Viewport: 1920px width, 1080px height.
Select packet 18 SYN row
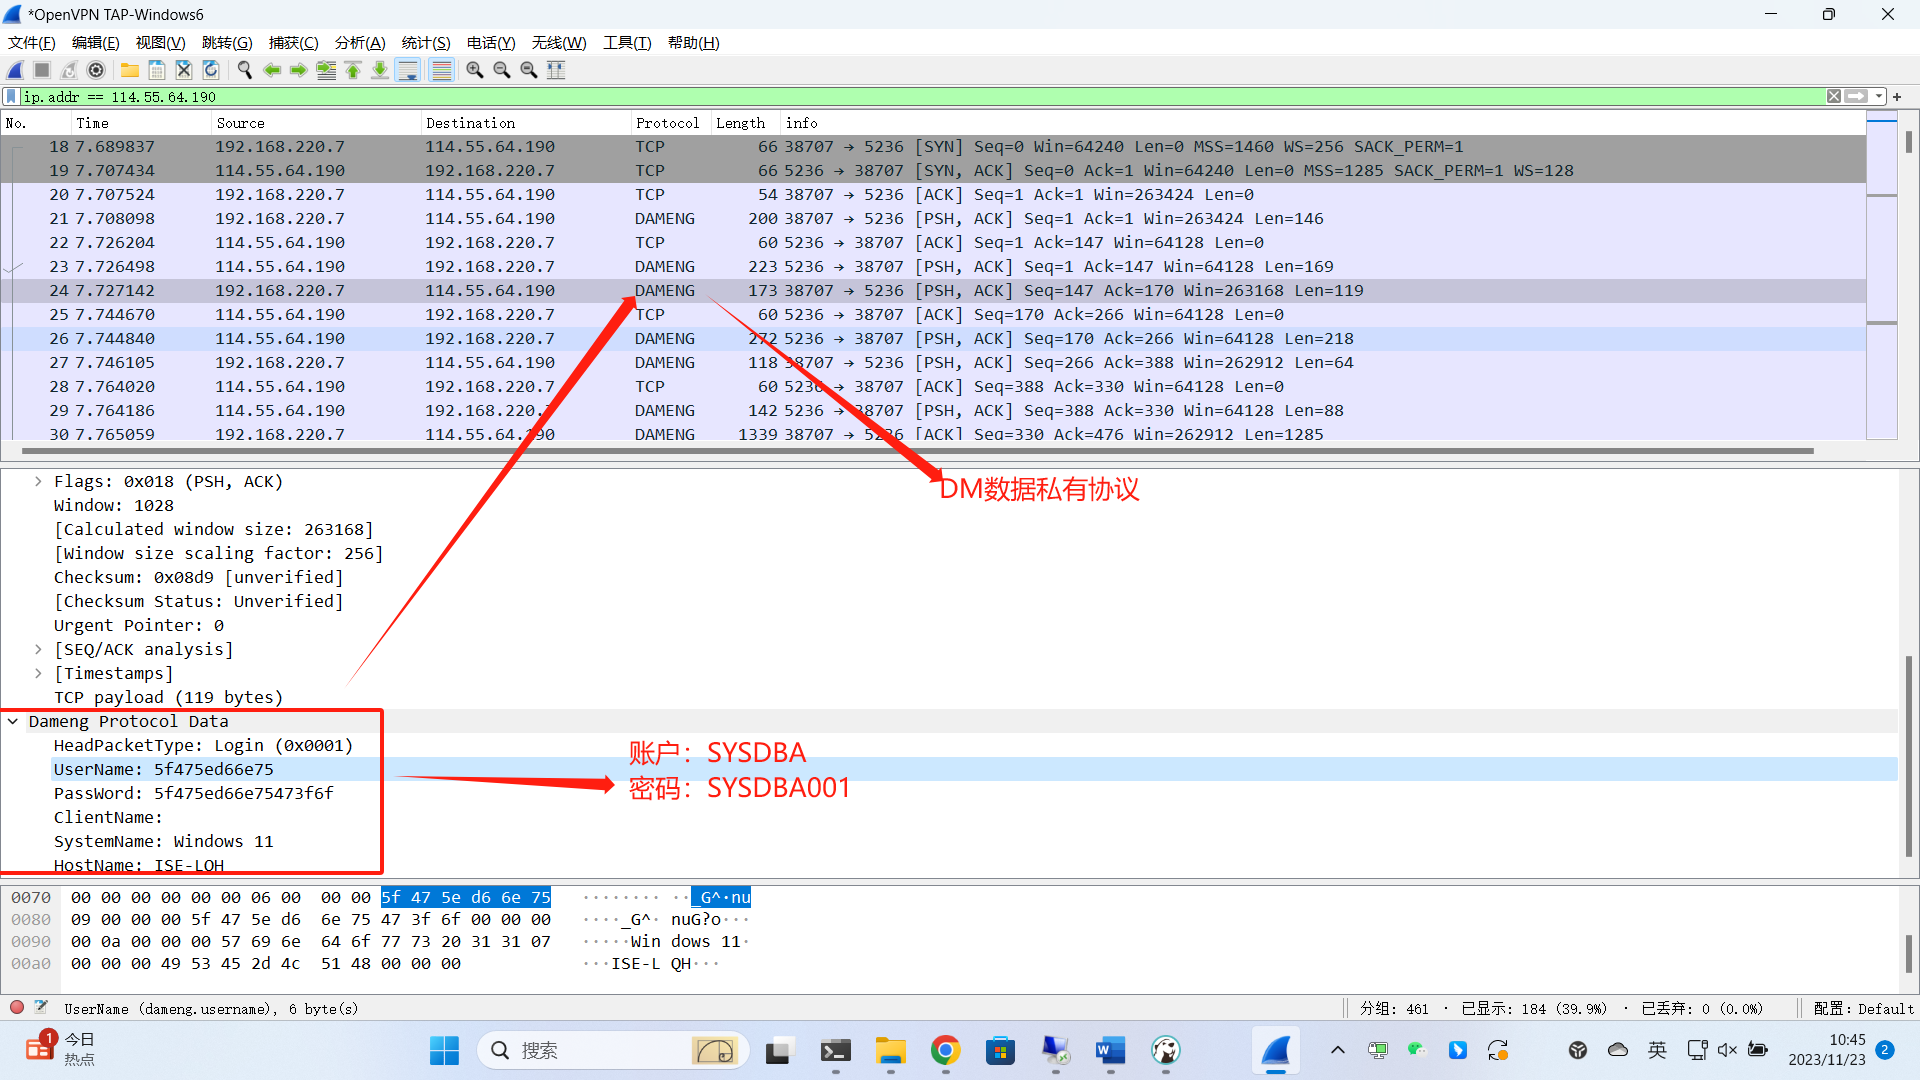pos(933,147)
